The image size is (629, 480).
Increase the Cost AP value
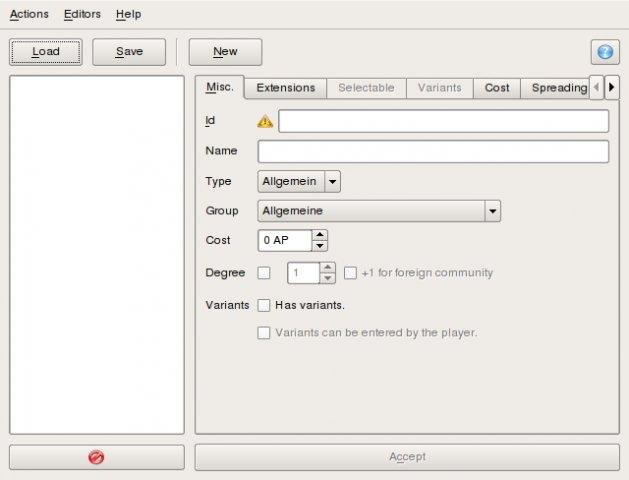[x=320, y=235]
